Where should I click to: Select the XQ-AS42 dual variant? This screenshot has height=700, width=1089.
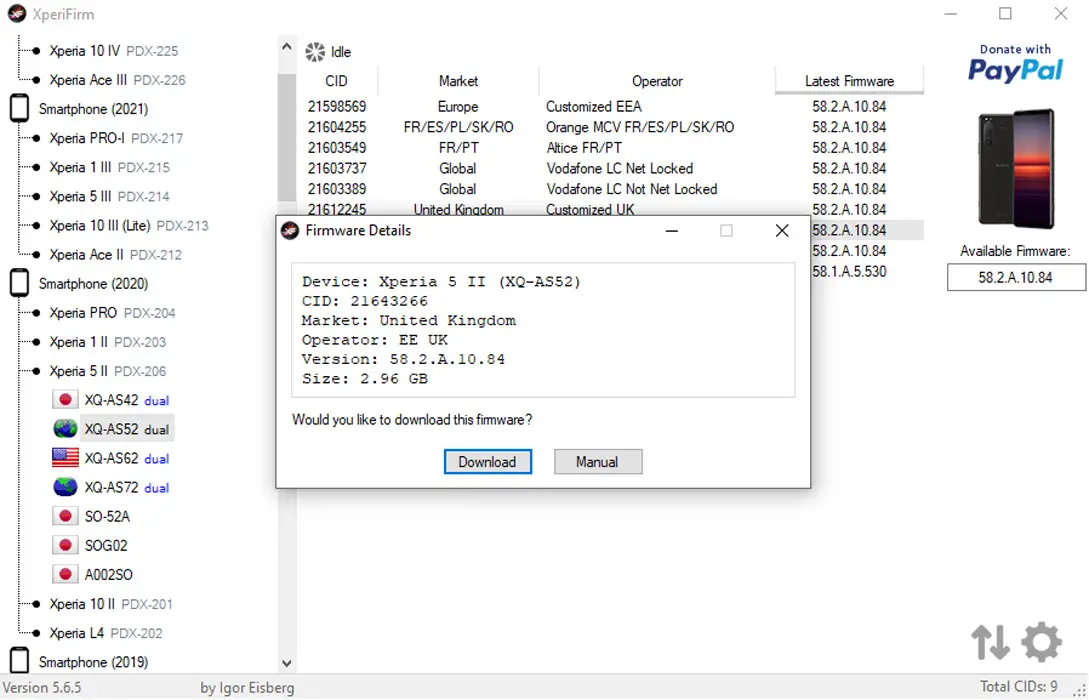[x=126, y=400]
